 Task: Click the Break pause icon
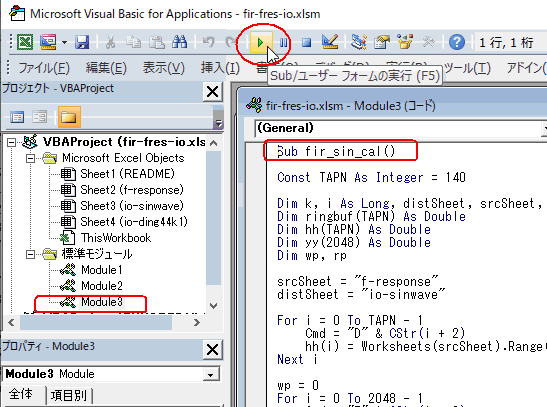tap(283, 43)
